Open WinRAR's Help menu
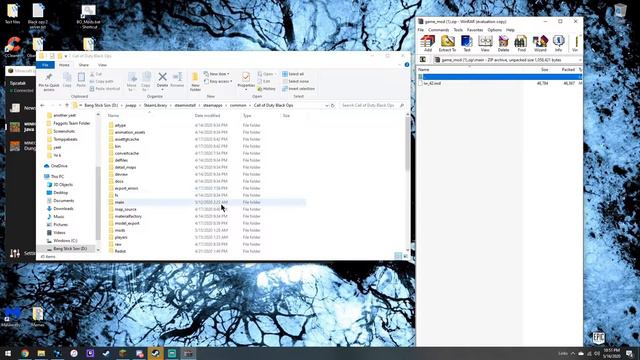The height and width of the screenshot is (360, 640). click(x=510, y=30)
